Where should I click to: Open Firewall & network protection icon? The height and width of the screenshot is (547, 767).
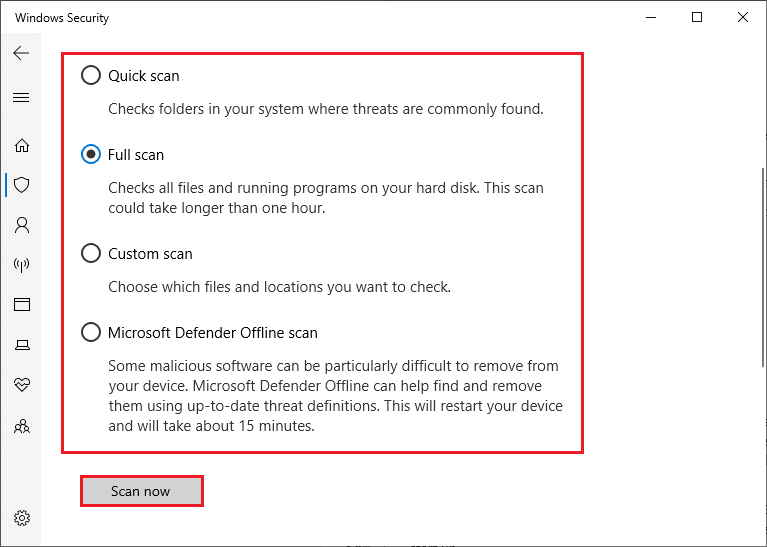[22, 265]
